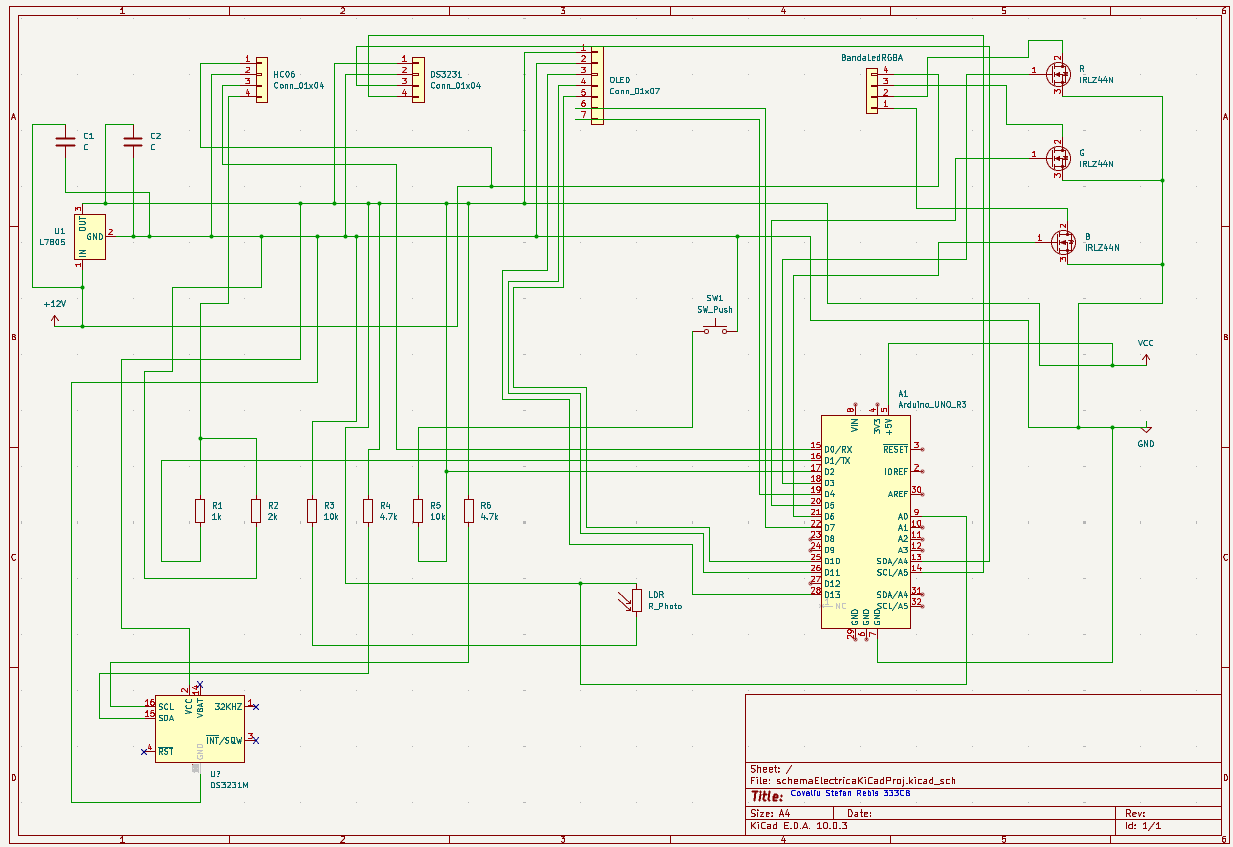Viewport: 1233px width, 847px height.
Task: Click the 'VBAT' pin label
Action: pos(201,709)
